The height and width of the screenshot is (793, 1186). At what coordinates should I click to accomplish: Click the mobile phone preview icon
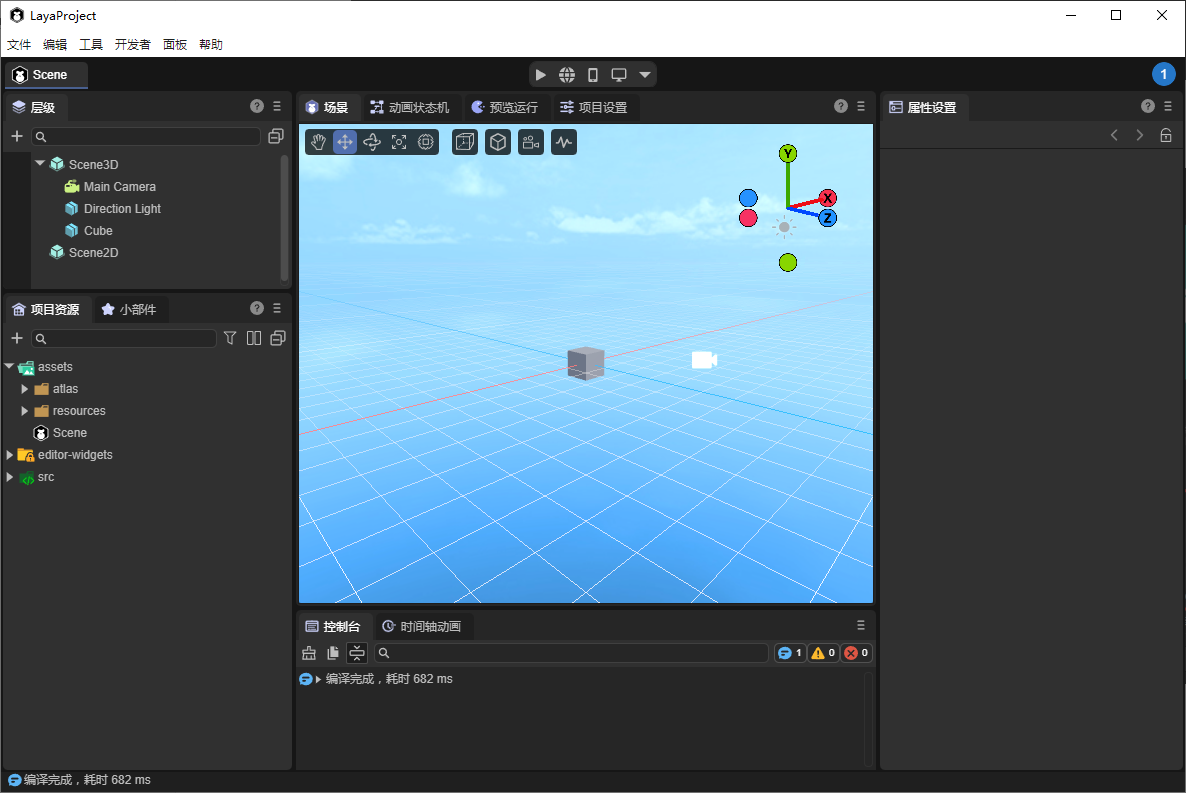click(593, 75)
